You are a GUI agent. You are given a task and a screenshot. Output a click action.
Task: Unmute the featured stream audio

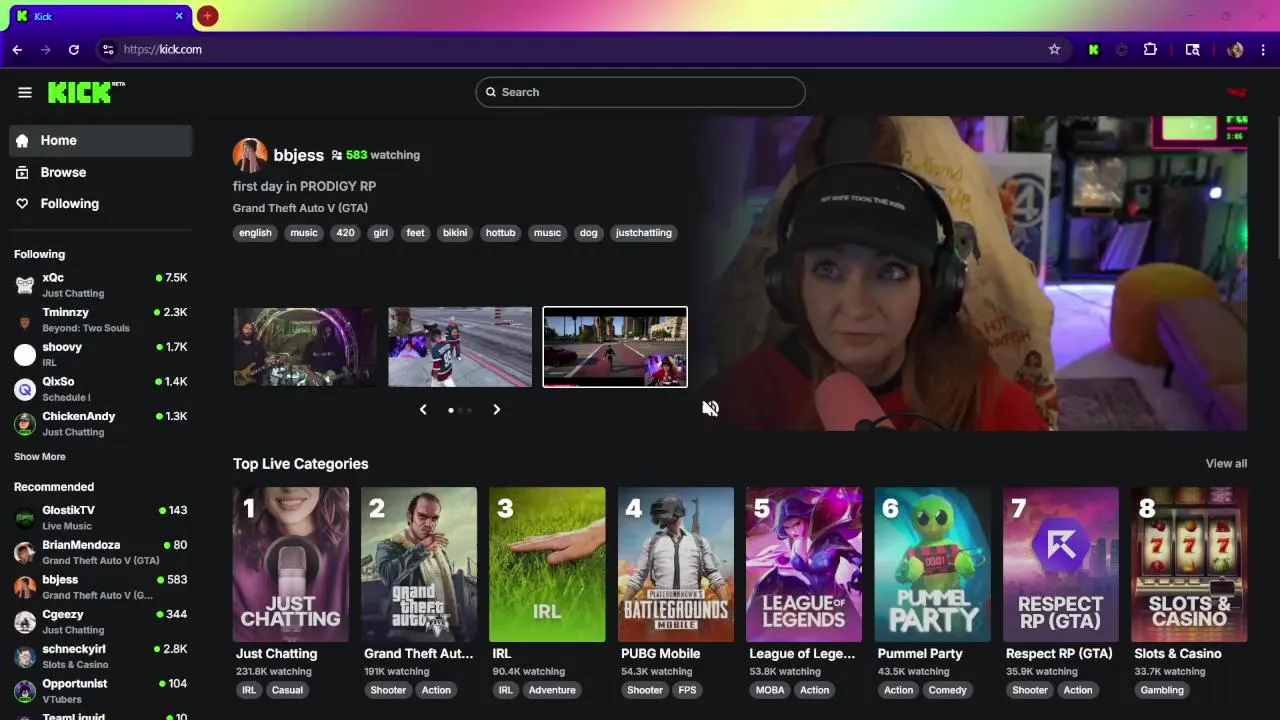click(x=710, y=408)
